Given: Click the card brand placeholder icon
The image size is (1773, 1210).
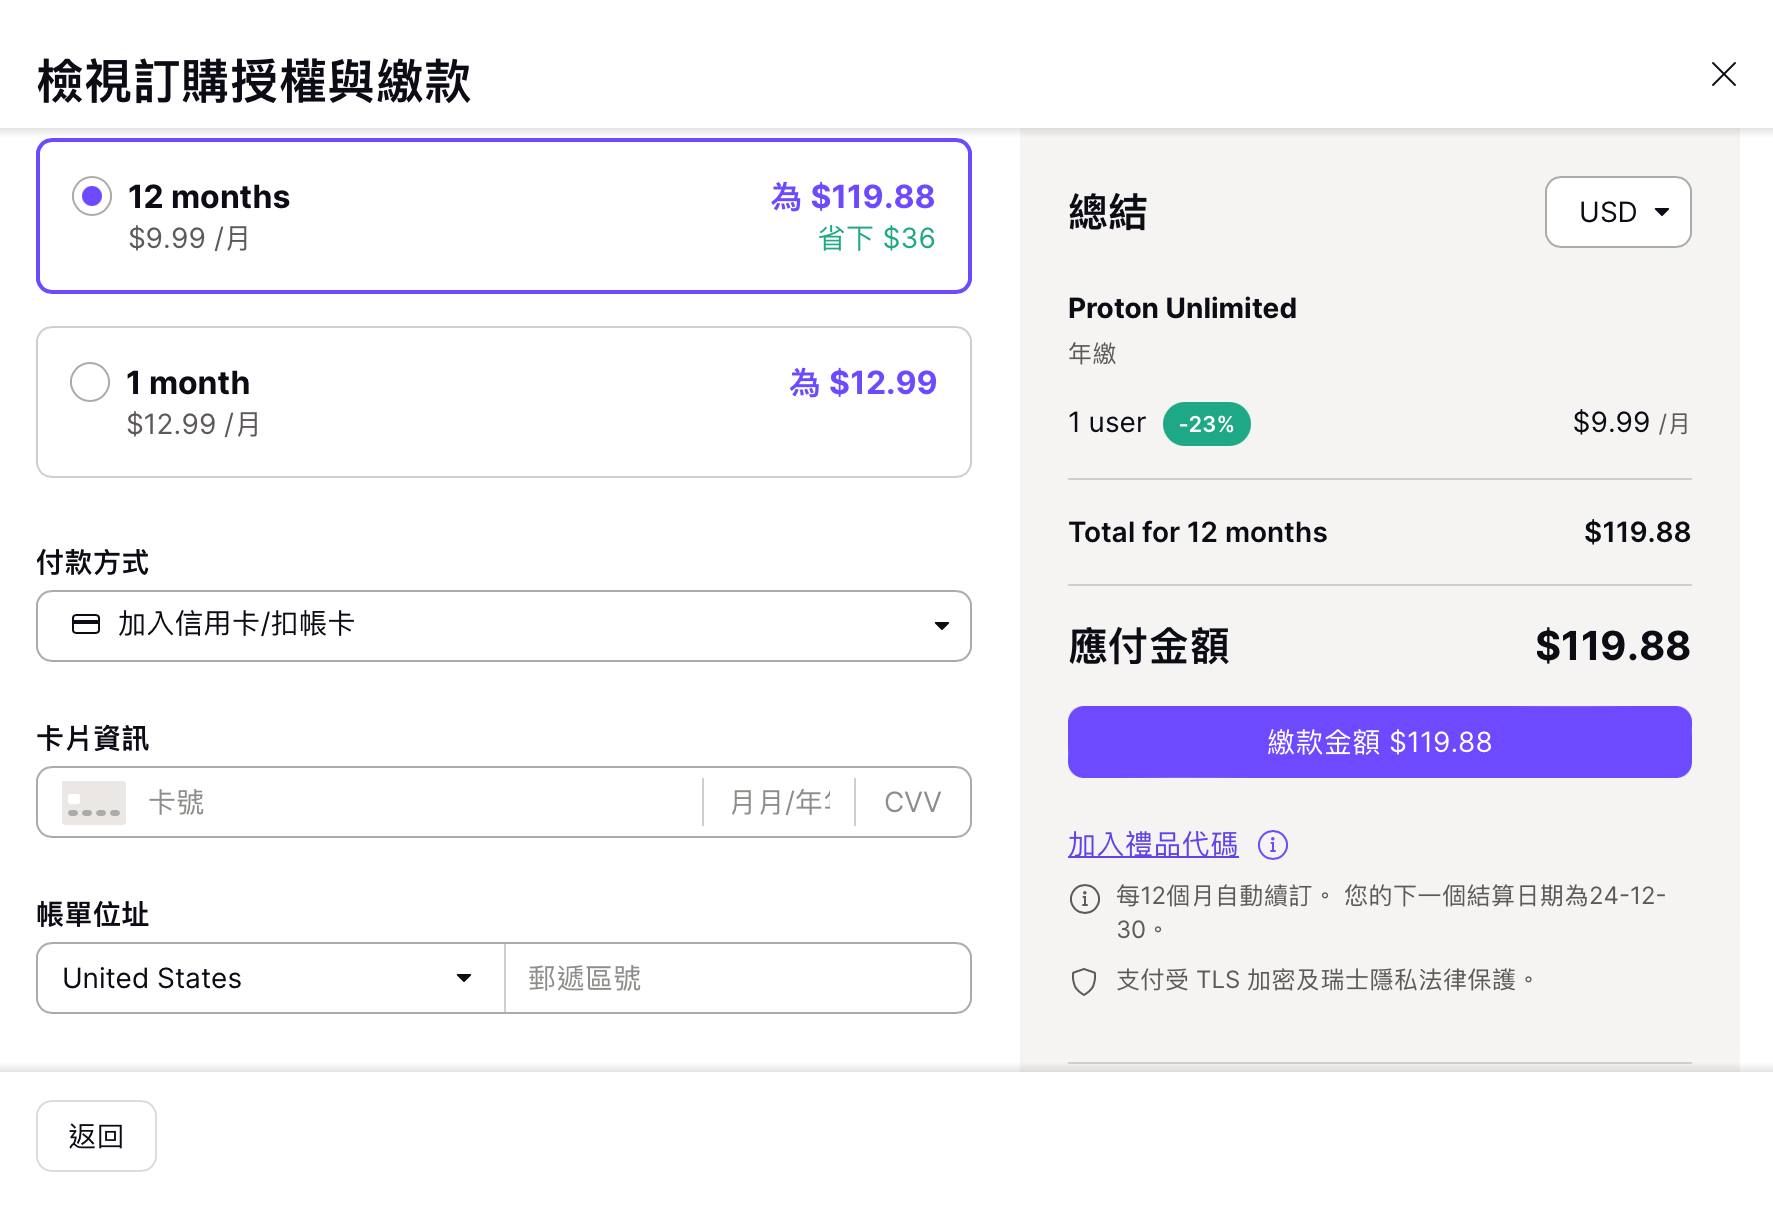Looking at the screenshot, I should pos(94,802).
